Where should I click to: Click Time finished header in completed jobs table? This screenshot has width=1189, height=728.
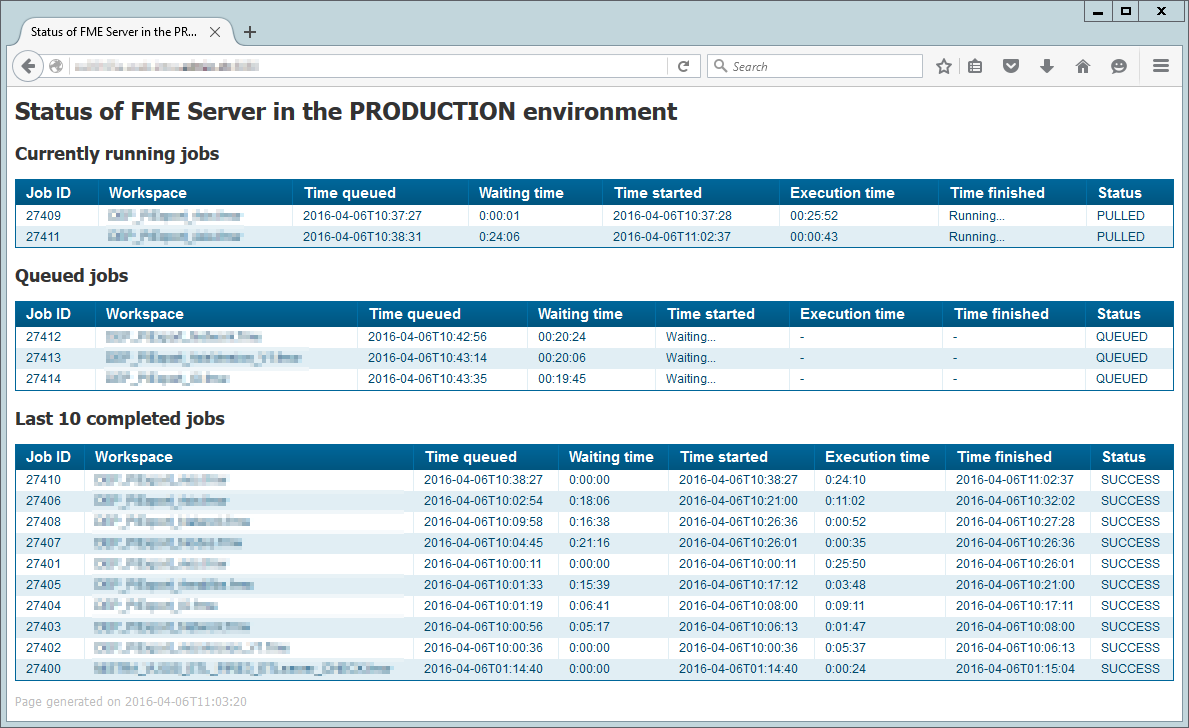(1004, 457)
